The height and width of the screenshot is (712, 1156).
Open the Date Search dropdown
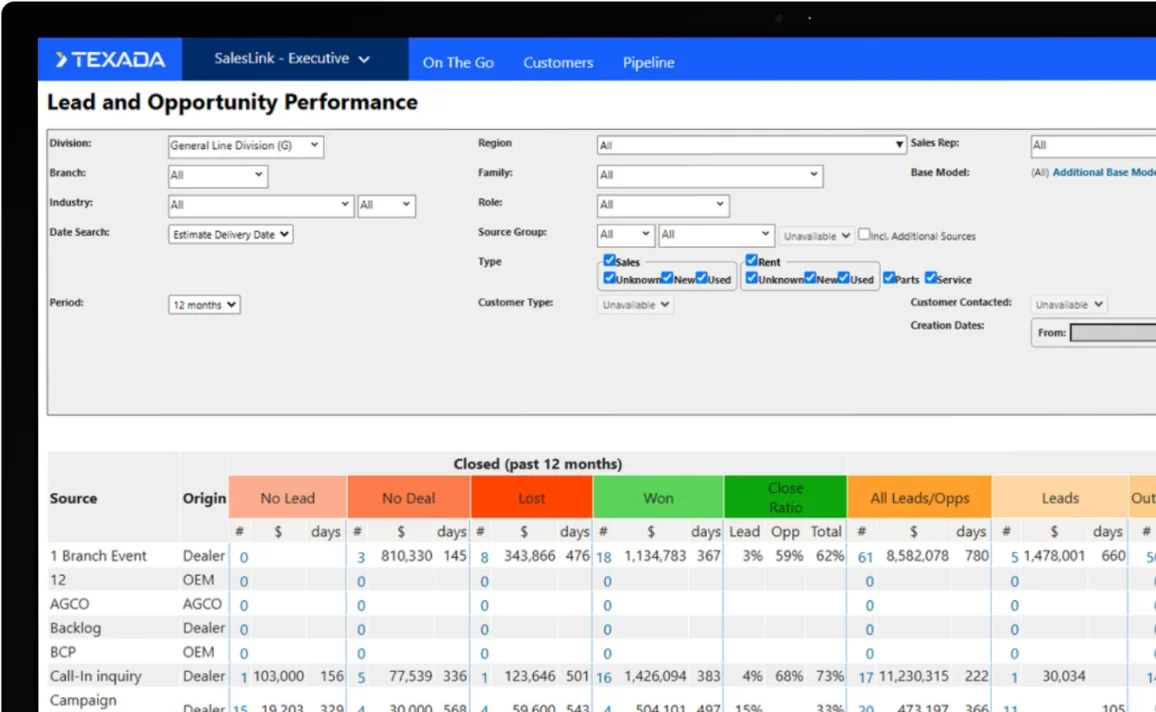pyautogui.click(x=230, y=234)
